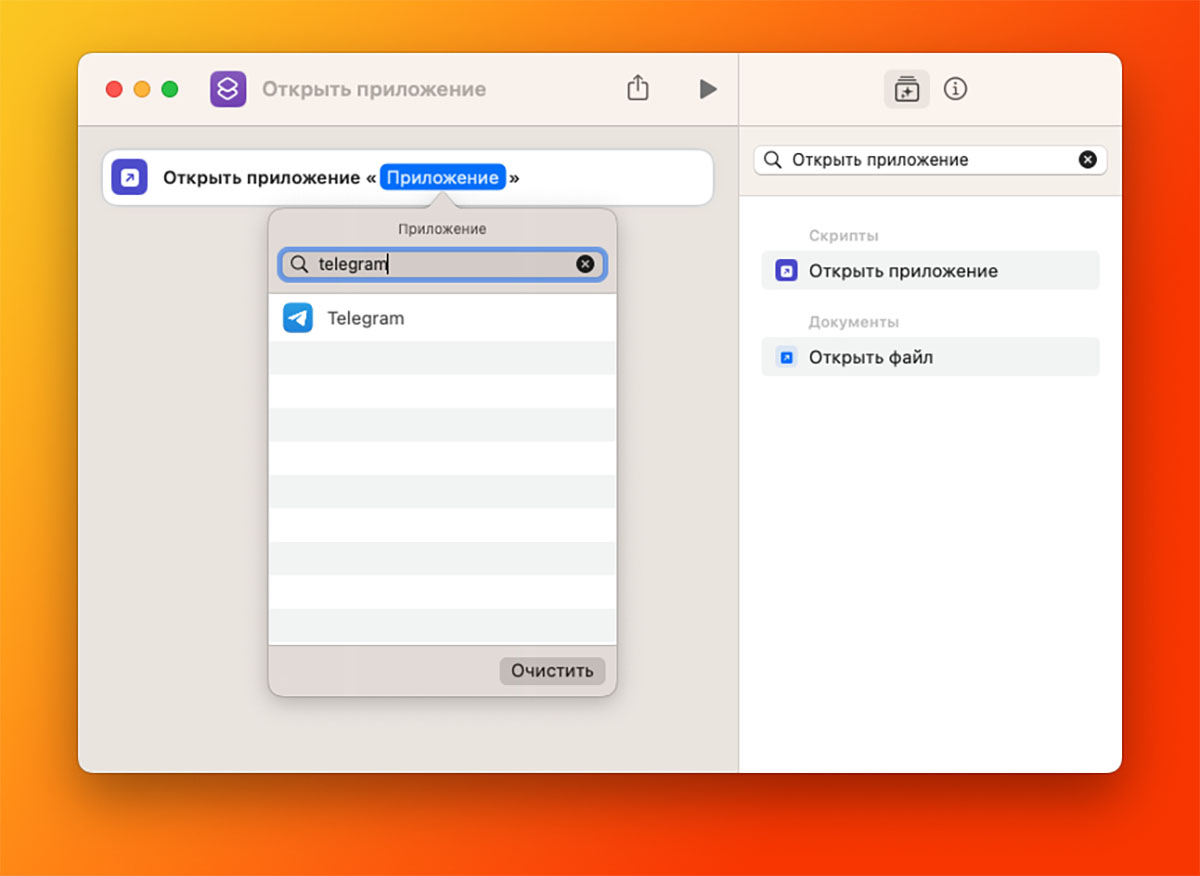Open shortcut details via the info tab
Image resolution: width=1200 pixels, height=876 pixels.
[955, 89]
